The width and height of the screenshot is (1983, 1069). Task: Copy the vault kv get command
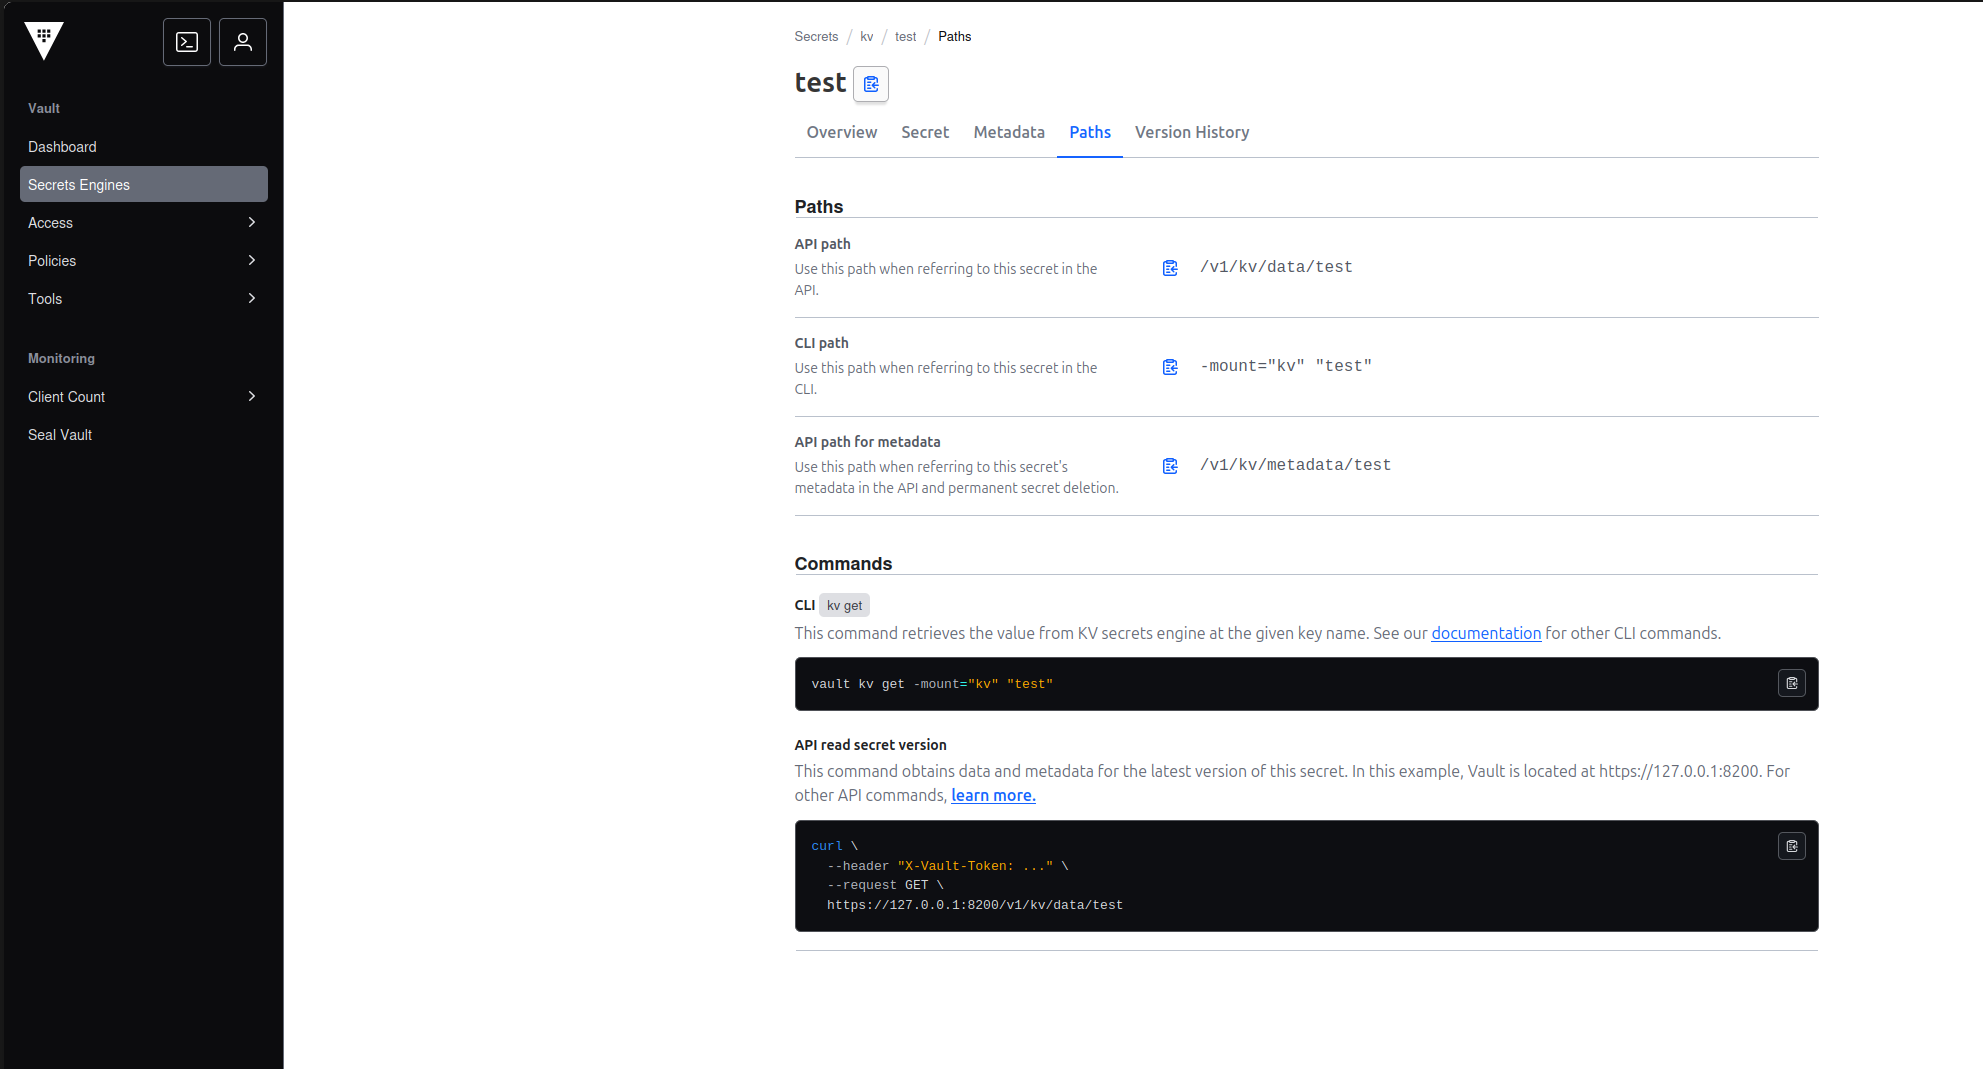(x=1791, y=684)
